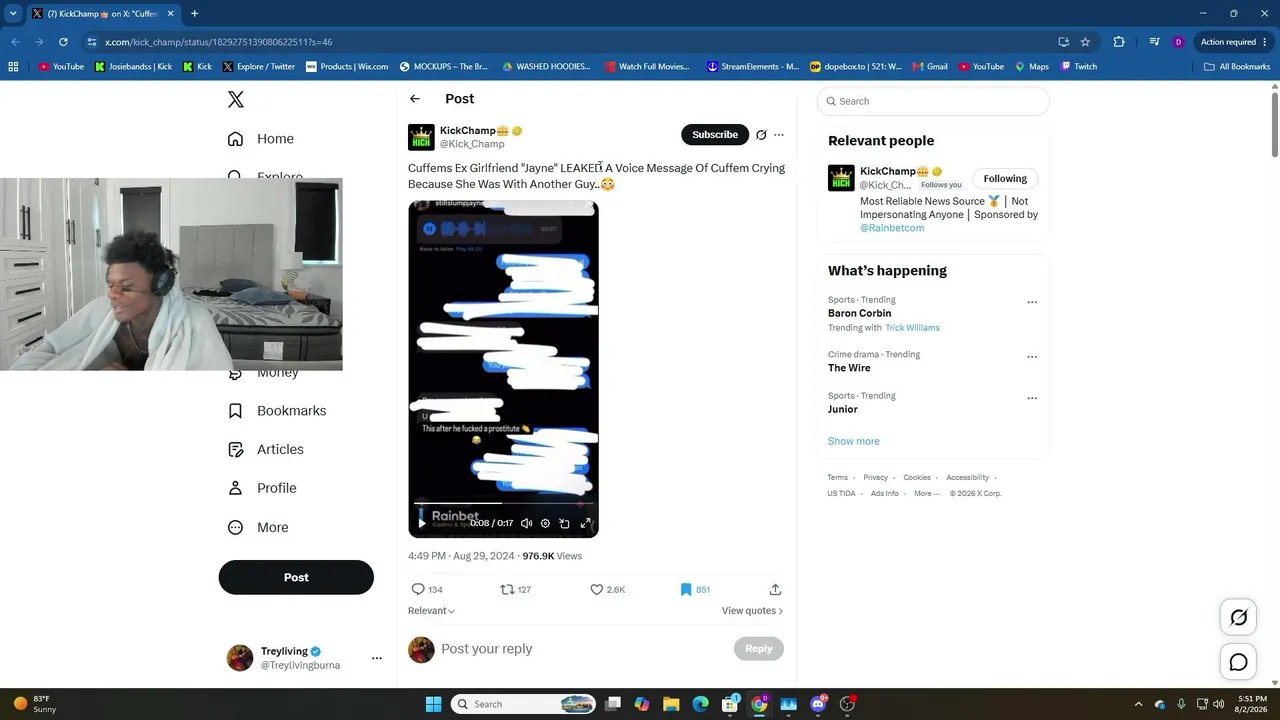Show hidden system tray icons
The width and height of the screenshot is (1280, 720).
point(1138,704)
